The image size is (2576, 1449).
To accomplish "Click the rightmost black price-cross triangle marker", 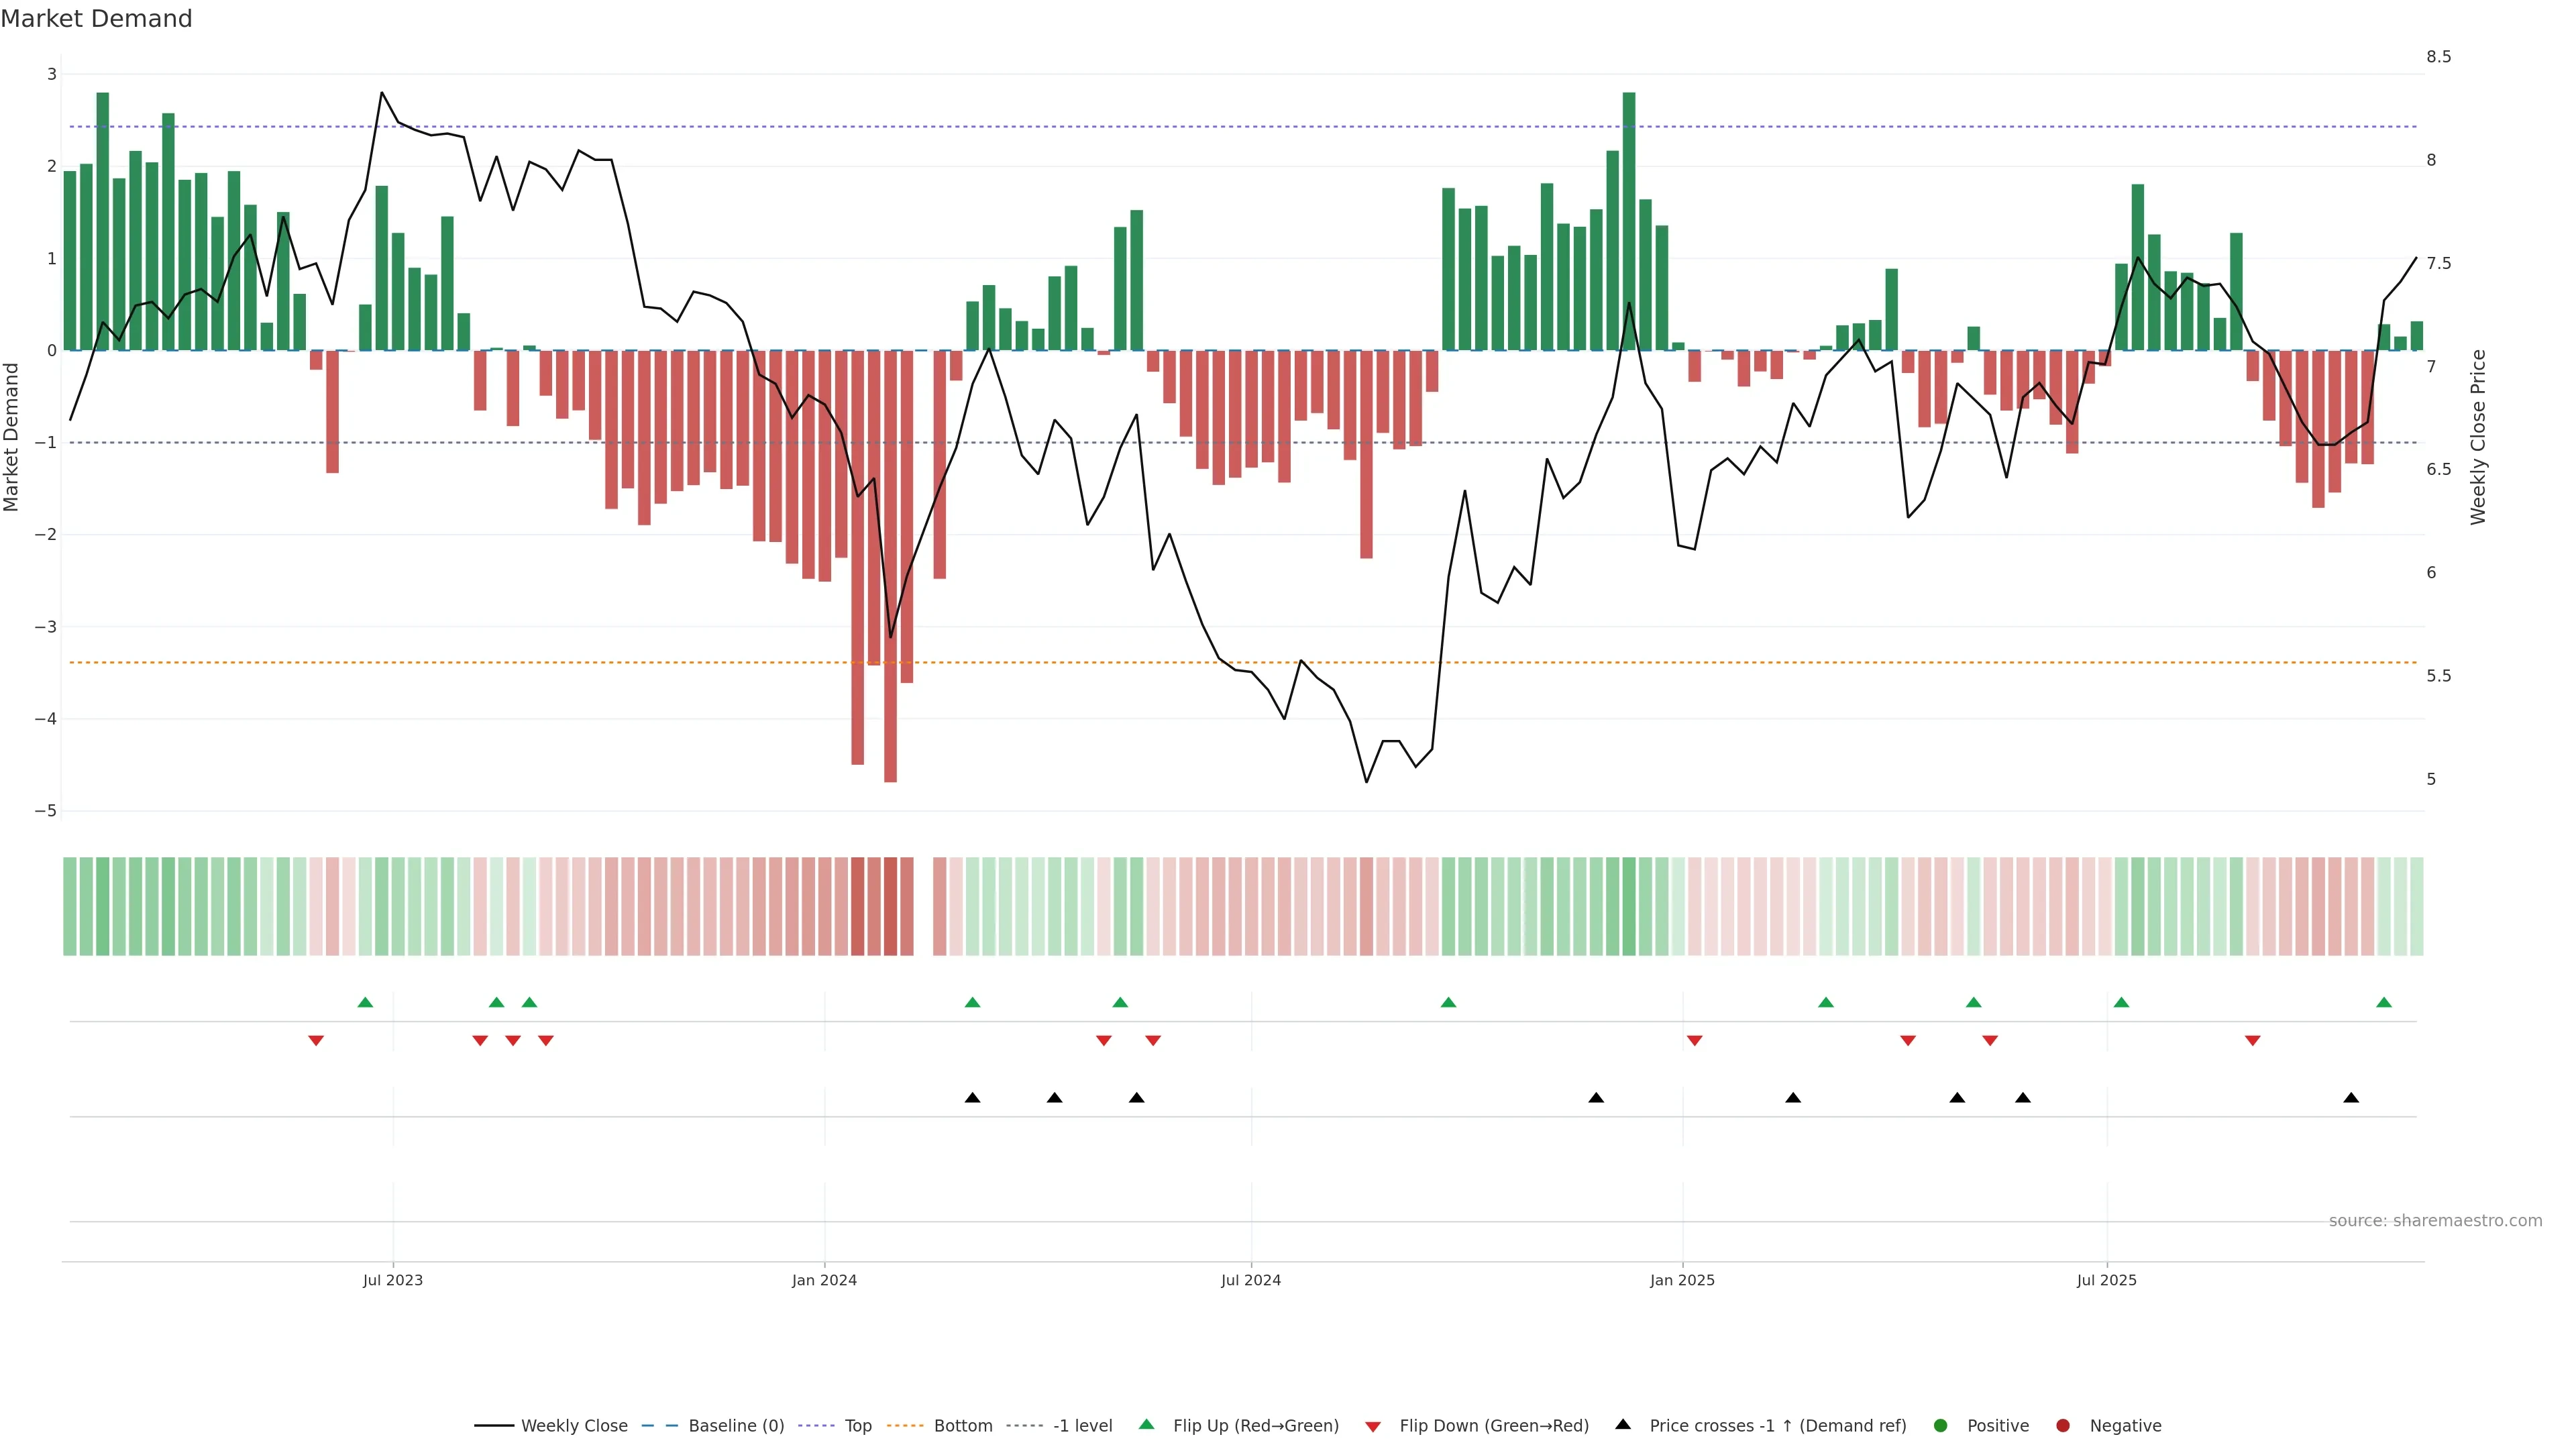I will (x=2351, y=1098).
